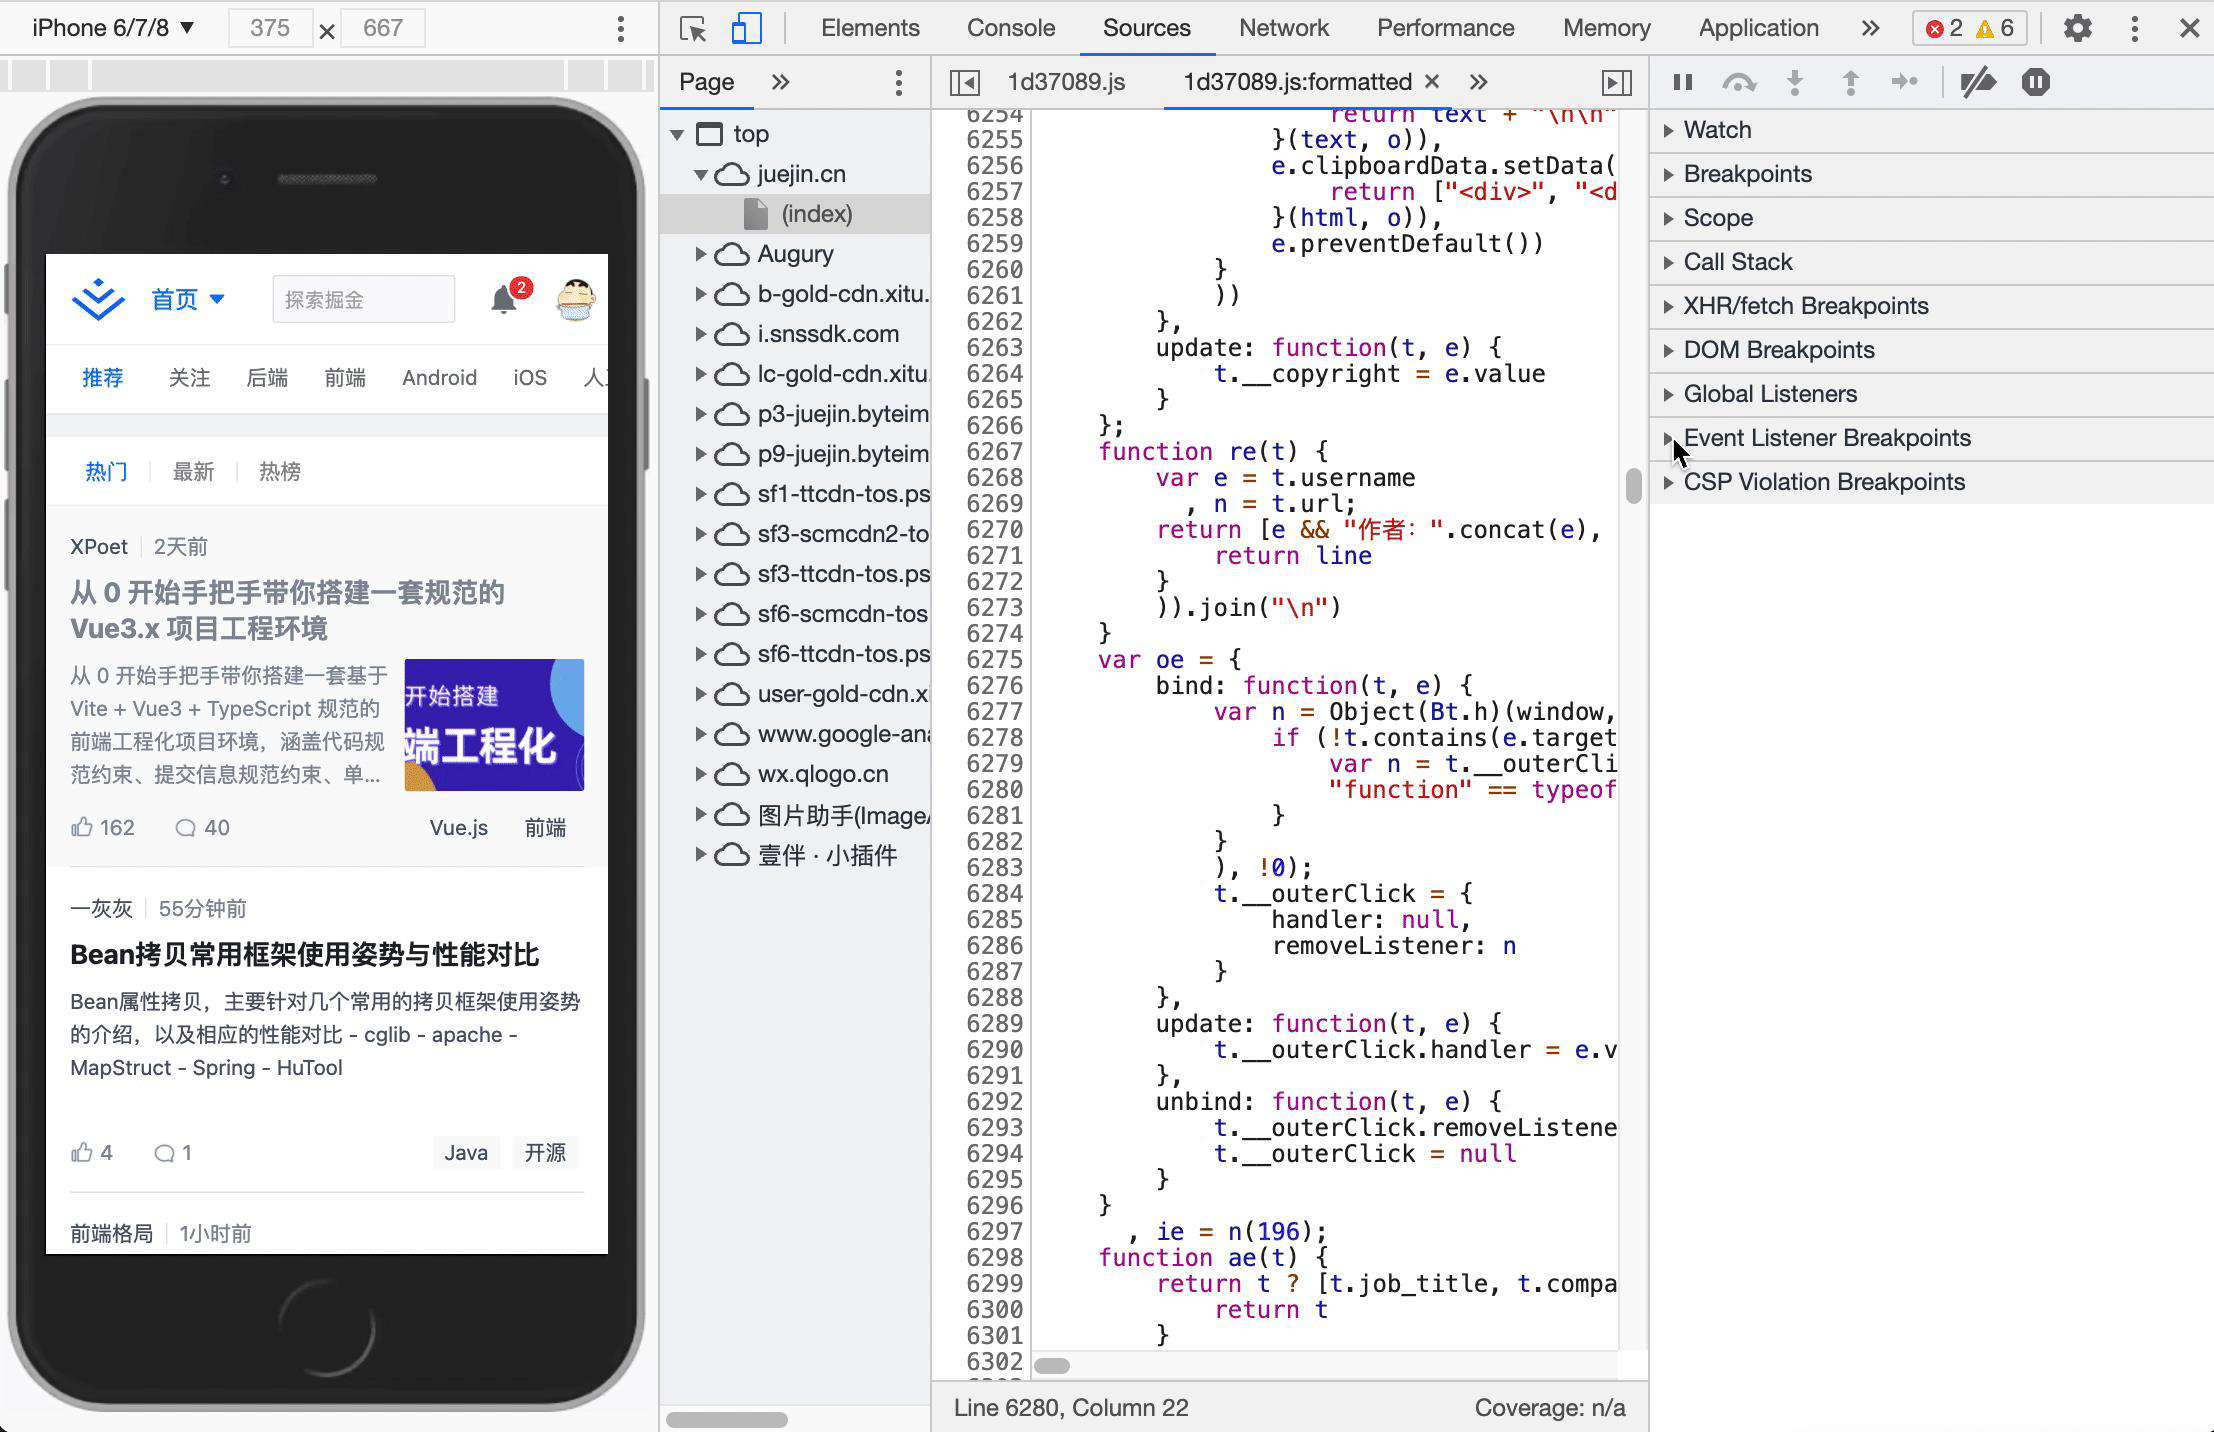
Task: Expand DOM Breakpoints section
Action: pyautogui.click(x=1932, y=350)
